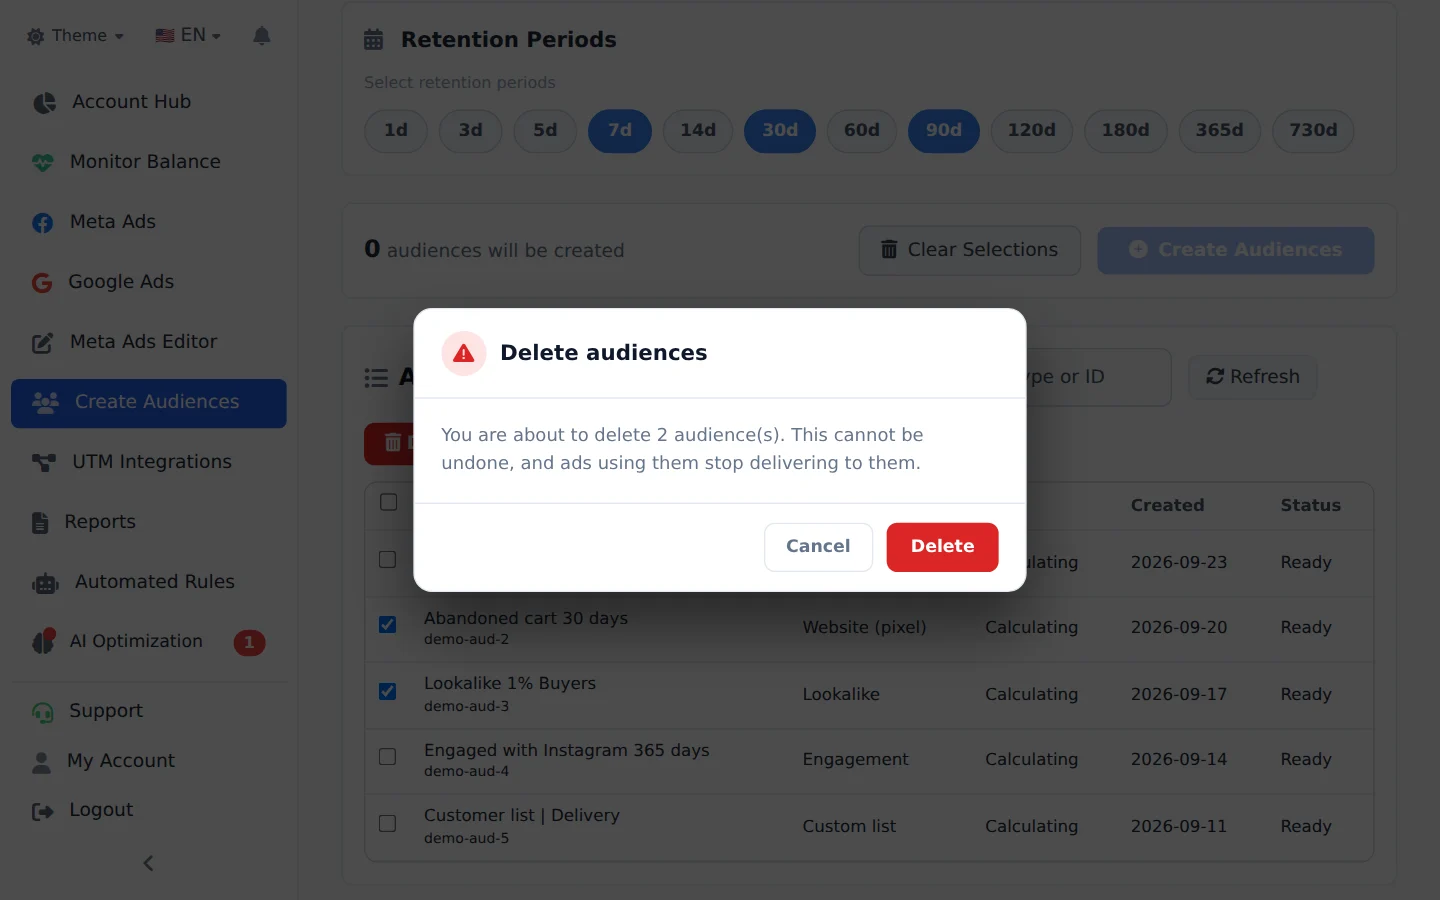The width and height of the screenshot is (1440, 900).
Task: Open the Theme dropdown
Action: point(76,36)
